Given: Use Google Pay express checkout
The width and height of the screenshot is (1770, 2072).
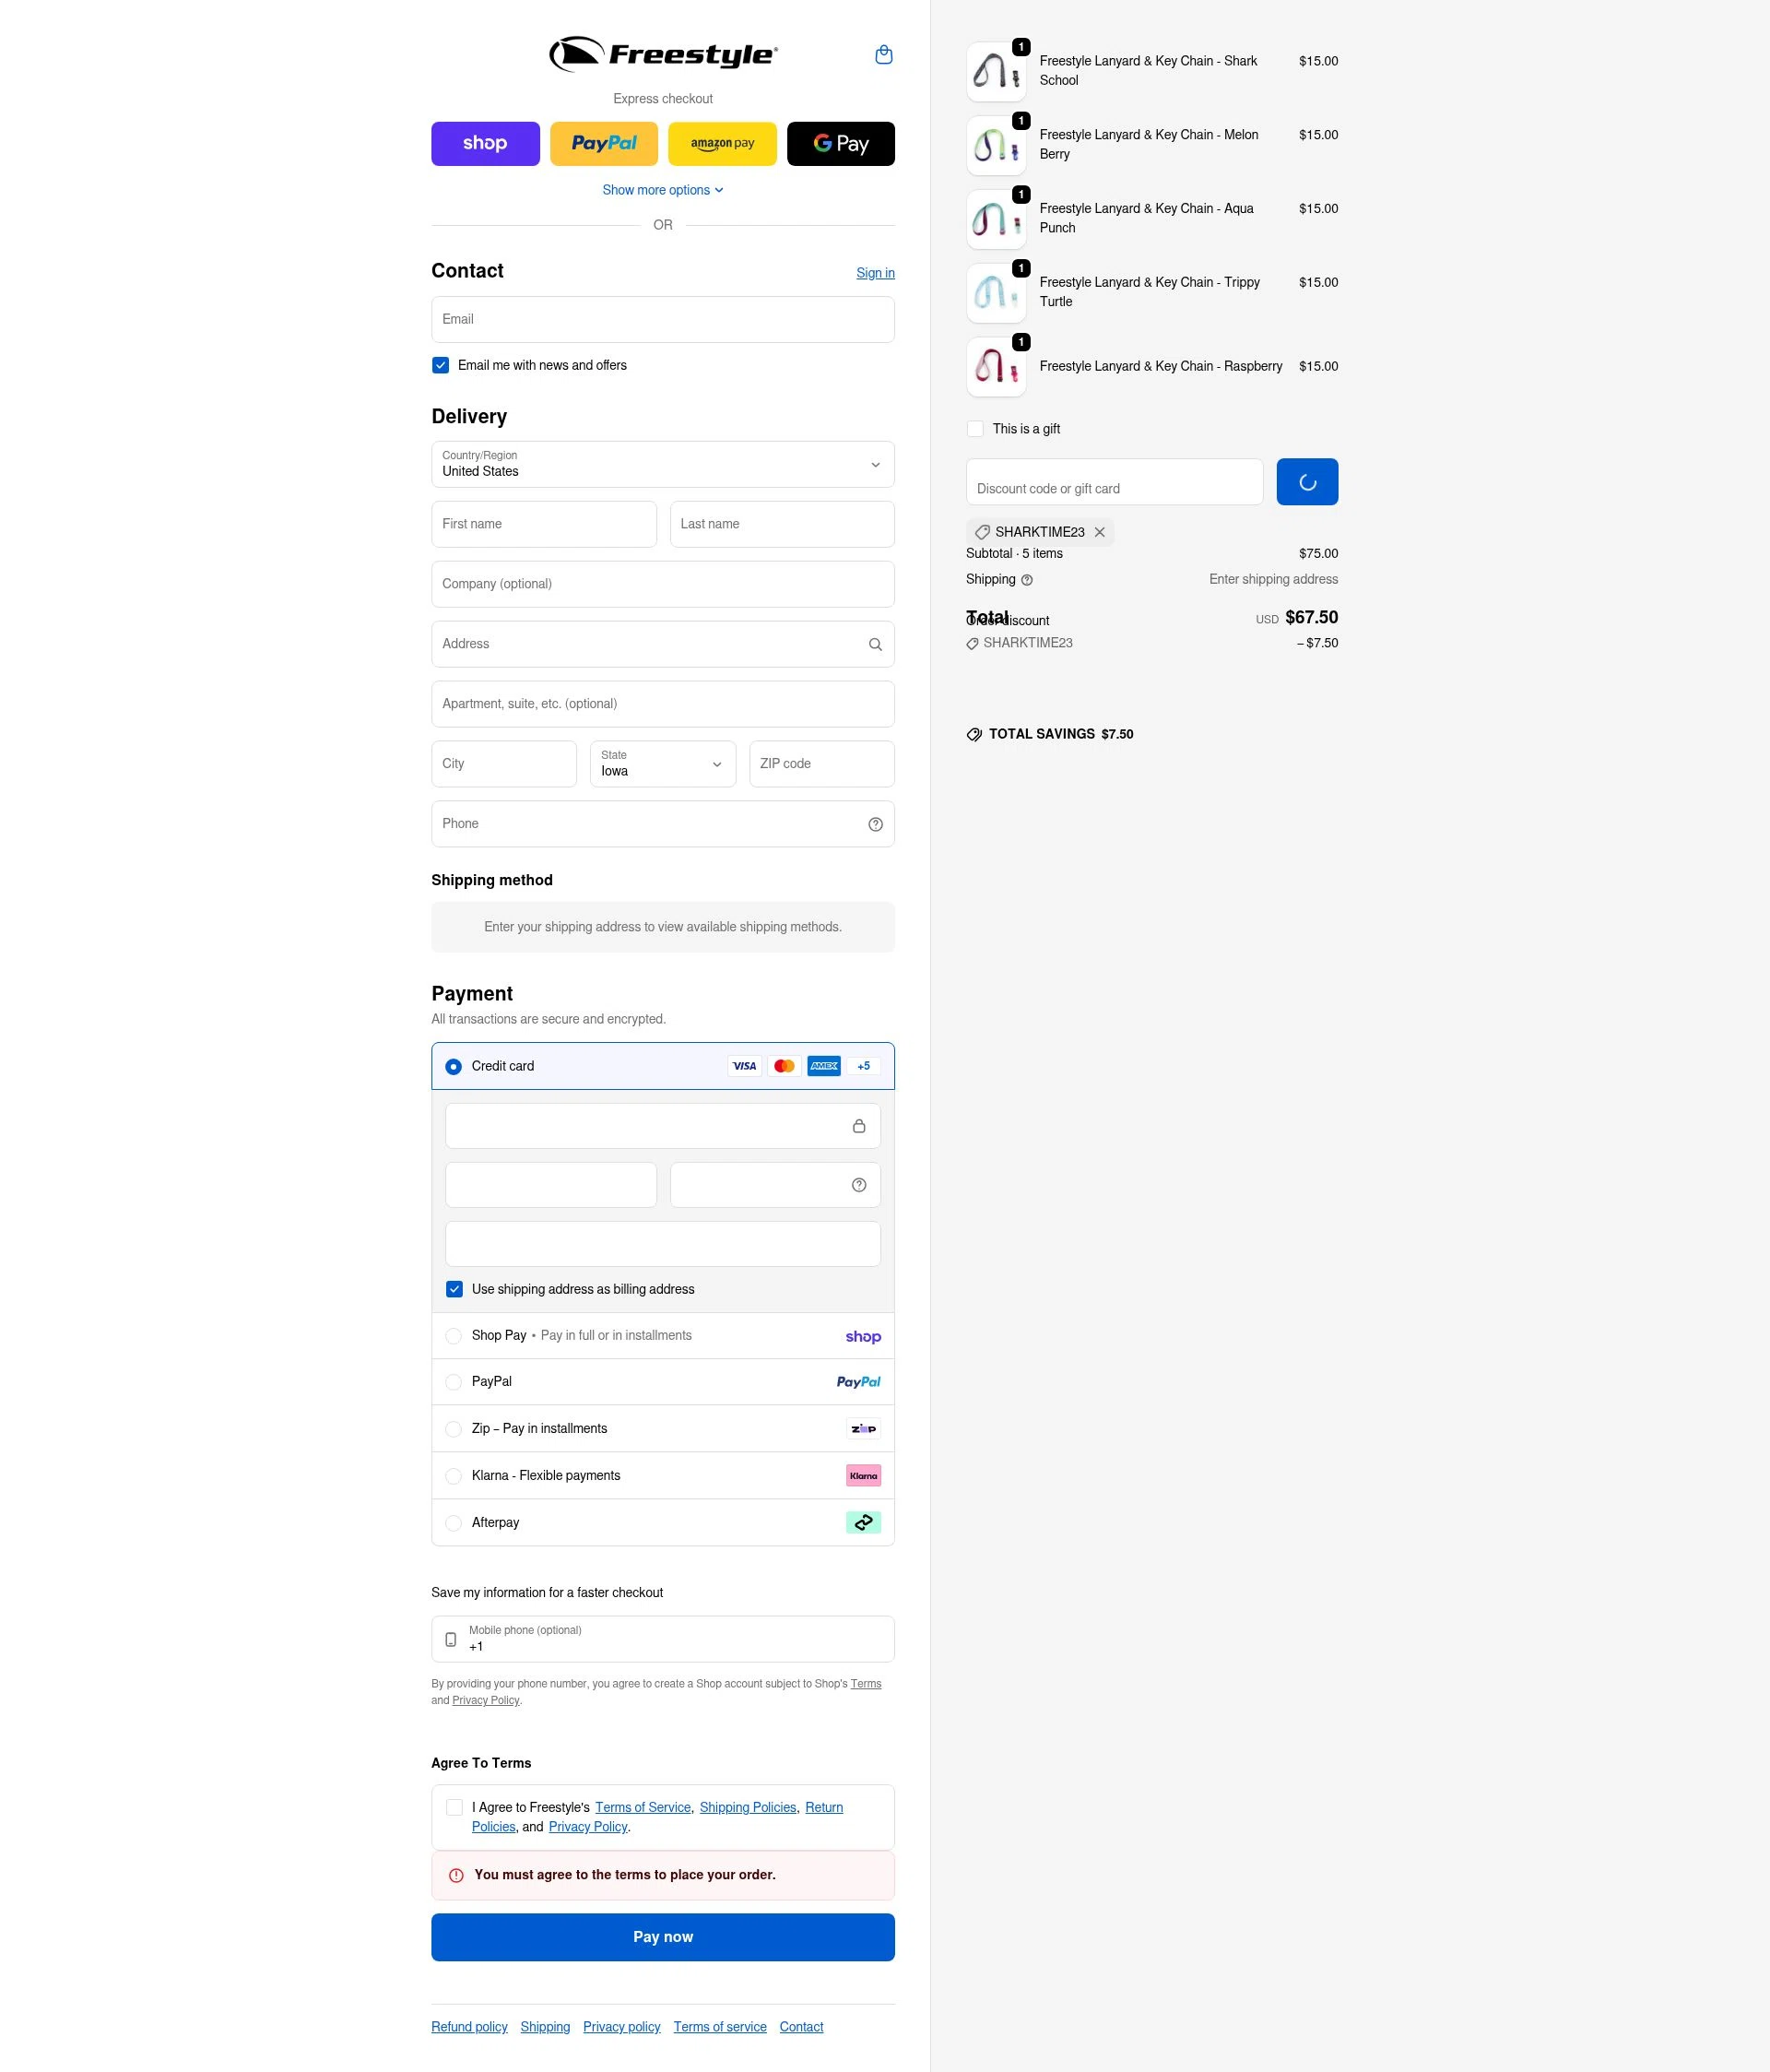Looking at the screenshot, I should [840, 143].
